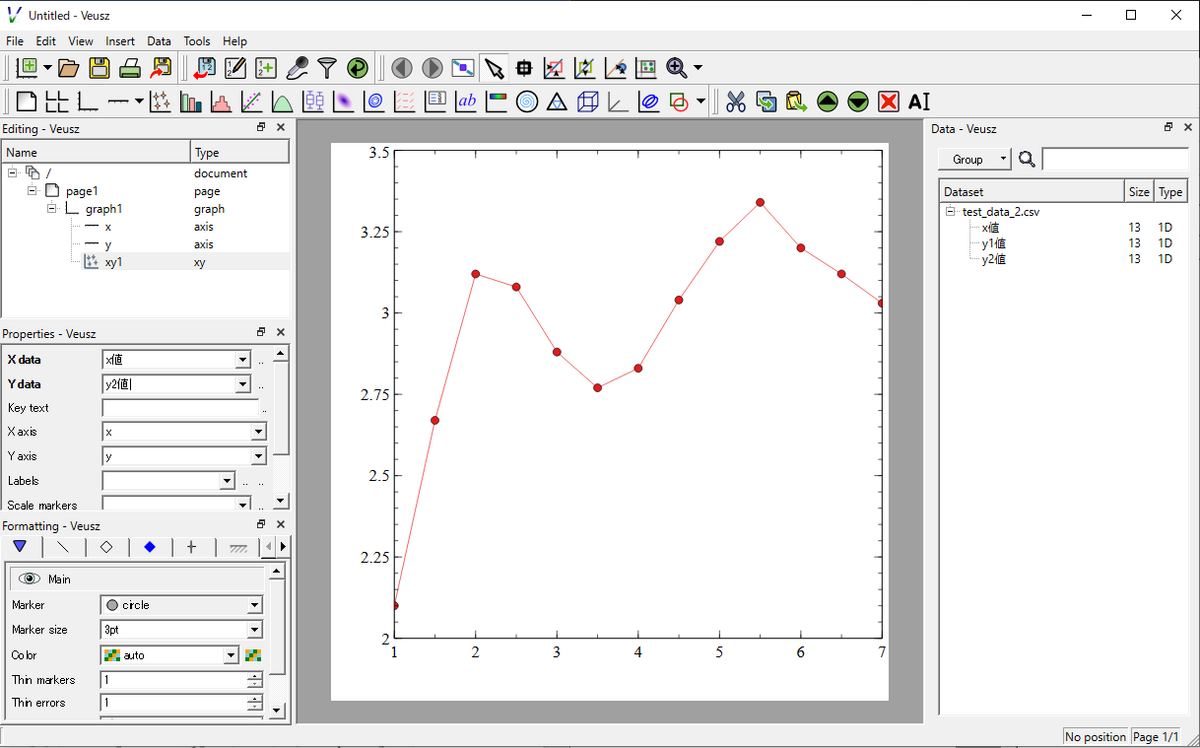Collapse the page1 tree node
The height and width of the screenshot is (748, 1200).
(x=32, y=191)
